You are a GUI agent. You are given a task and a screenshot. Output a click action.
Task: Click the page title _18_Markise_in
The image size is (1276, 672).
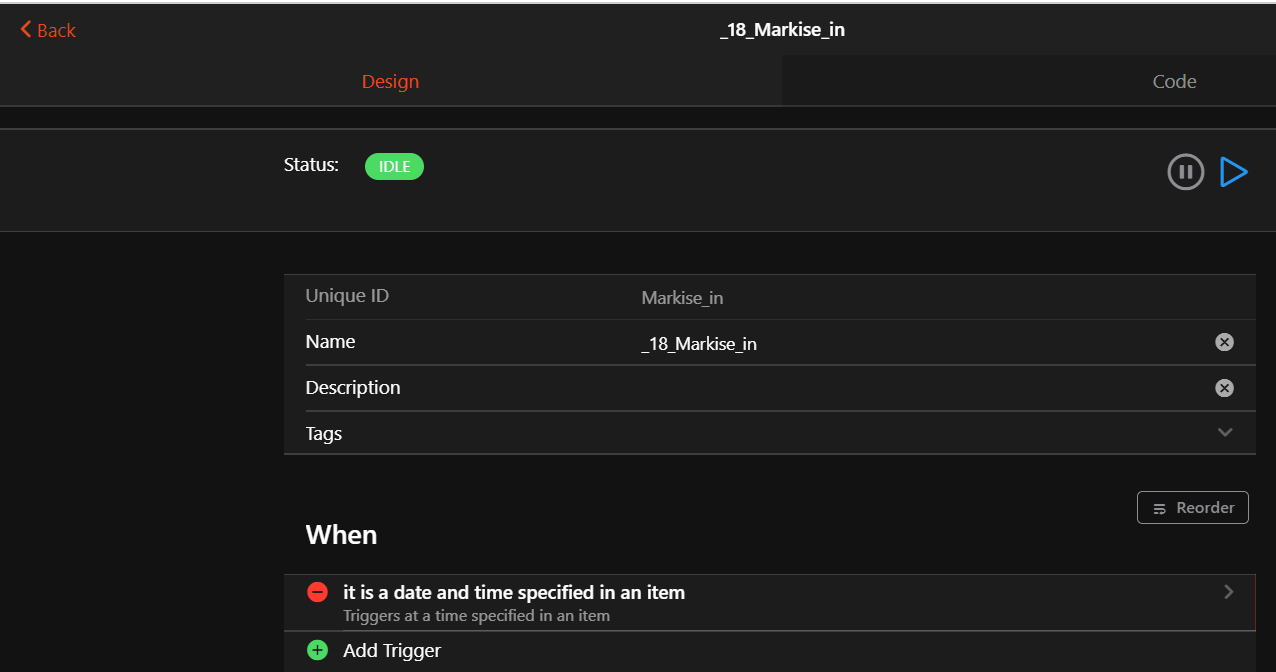click(782, 30)
